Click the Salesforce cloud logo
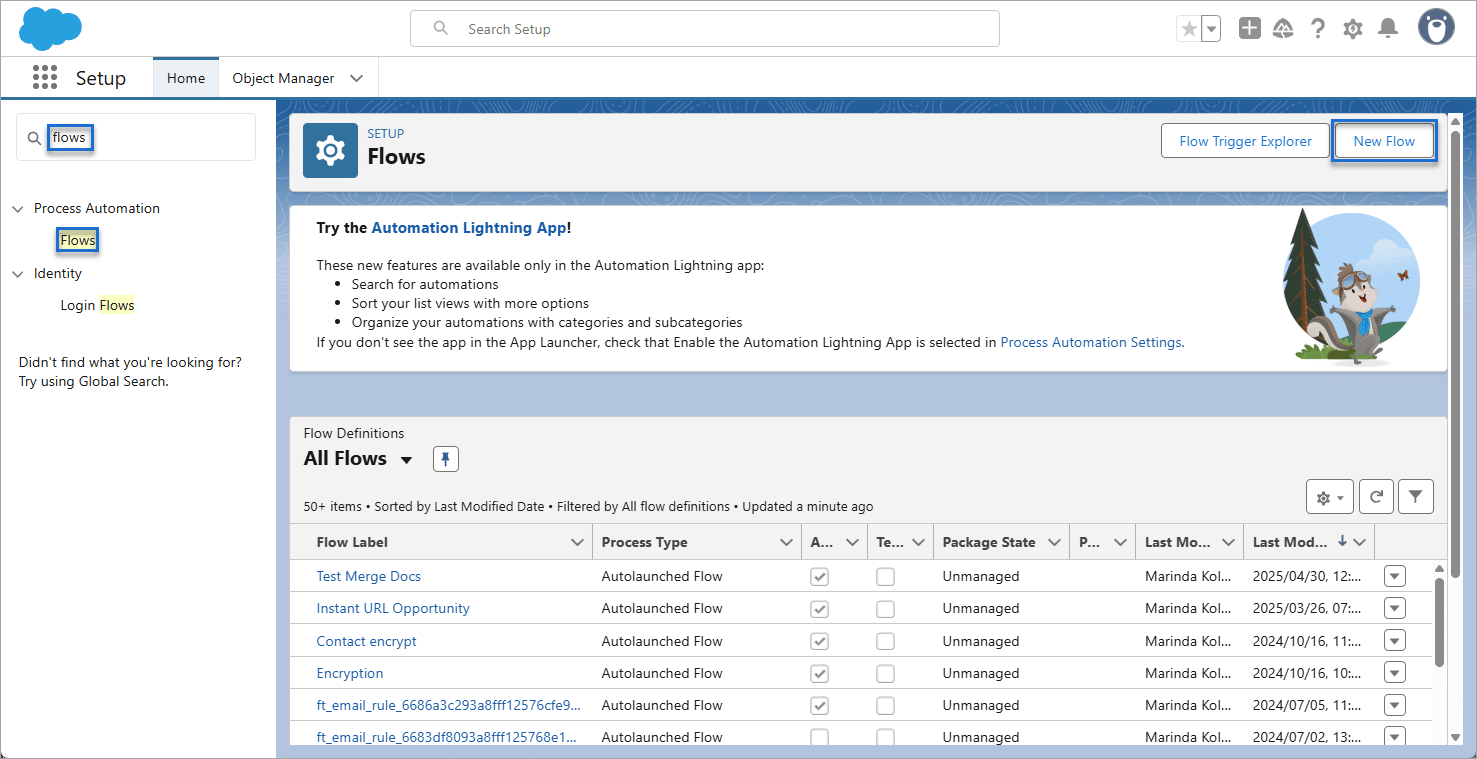Viewport: 1477px width, 759px height. [x=49, y=28]
